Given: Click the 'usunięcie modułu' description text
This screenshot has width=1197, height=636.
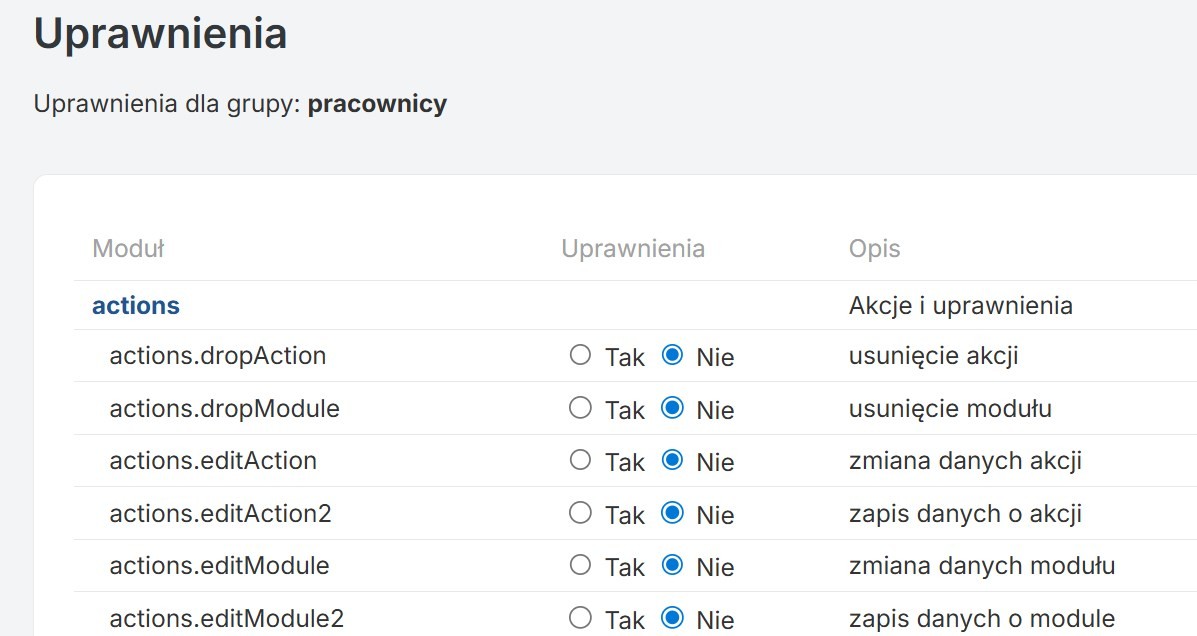Looking at the screenshot, I should 950,409.
